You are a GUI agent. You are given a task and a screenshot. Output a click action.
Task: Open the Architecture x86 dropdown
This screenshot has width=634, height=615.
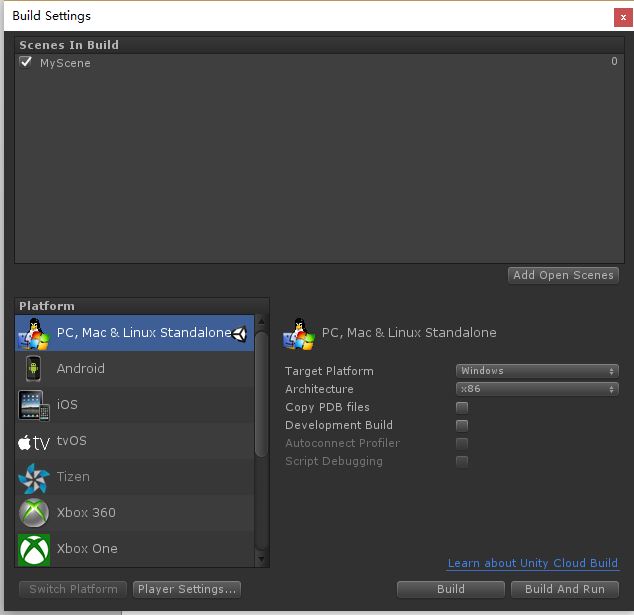[x=537, y=389]
